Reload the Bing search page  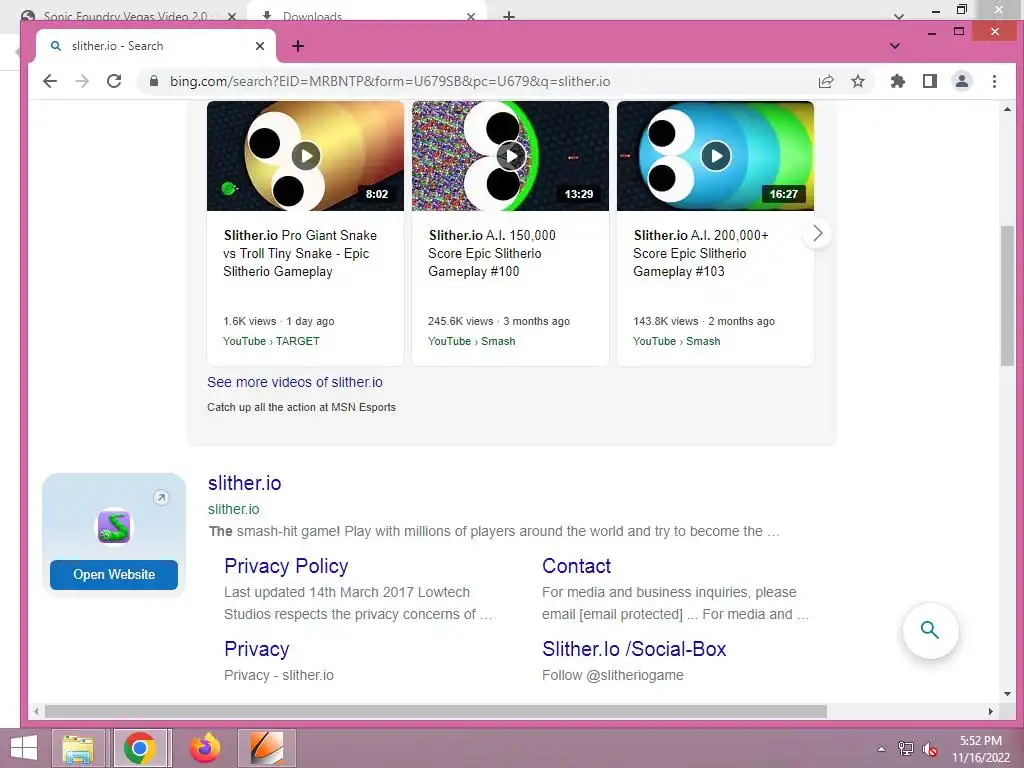[114, 81]
